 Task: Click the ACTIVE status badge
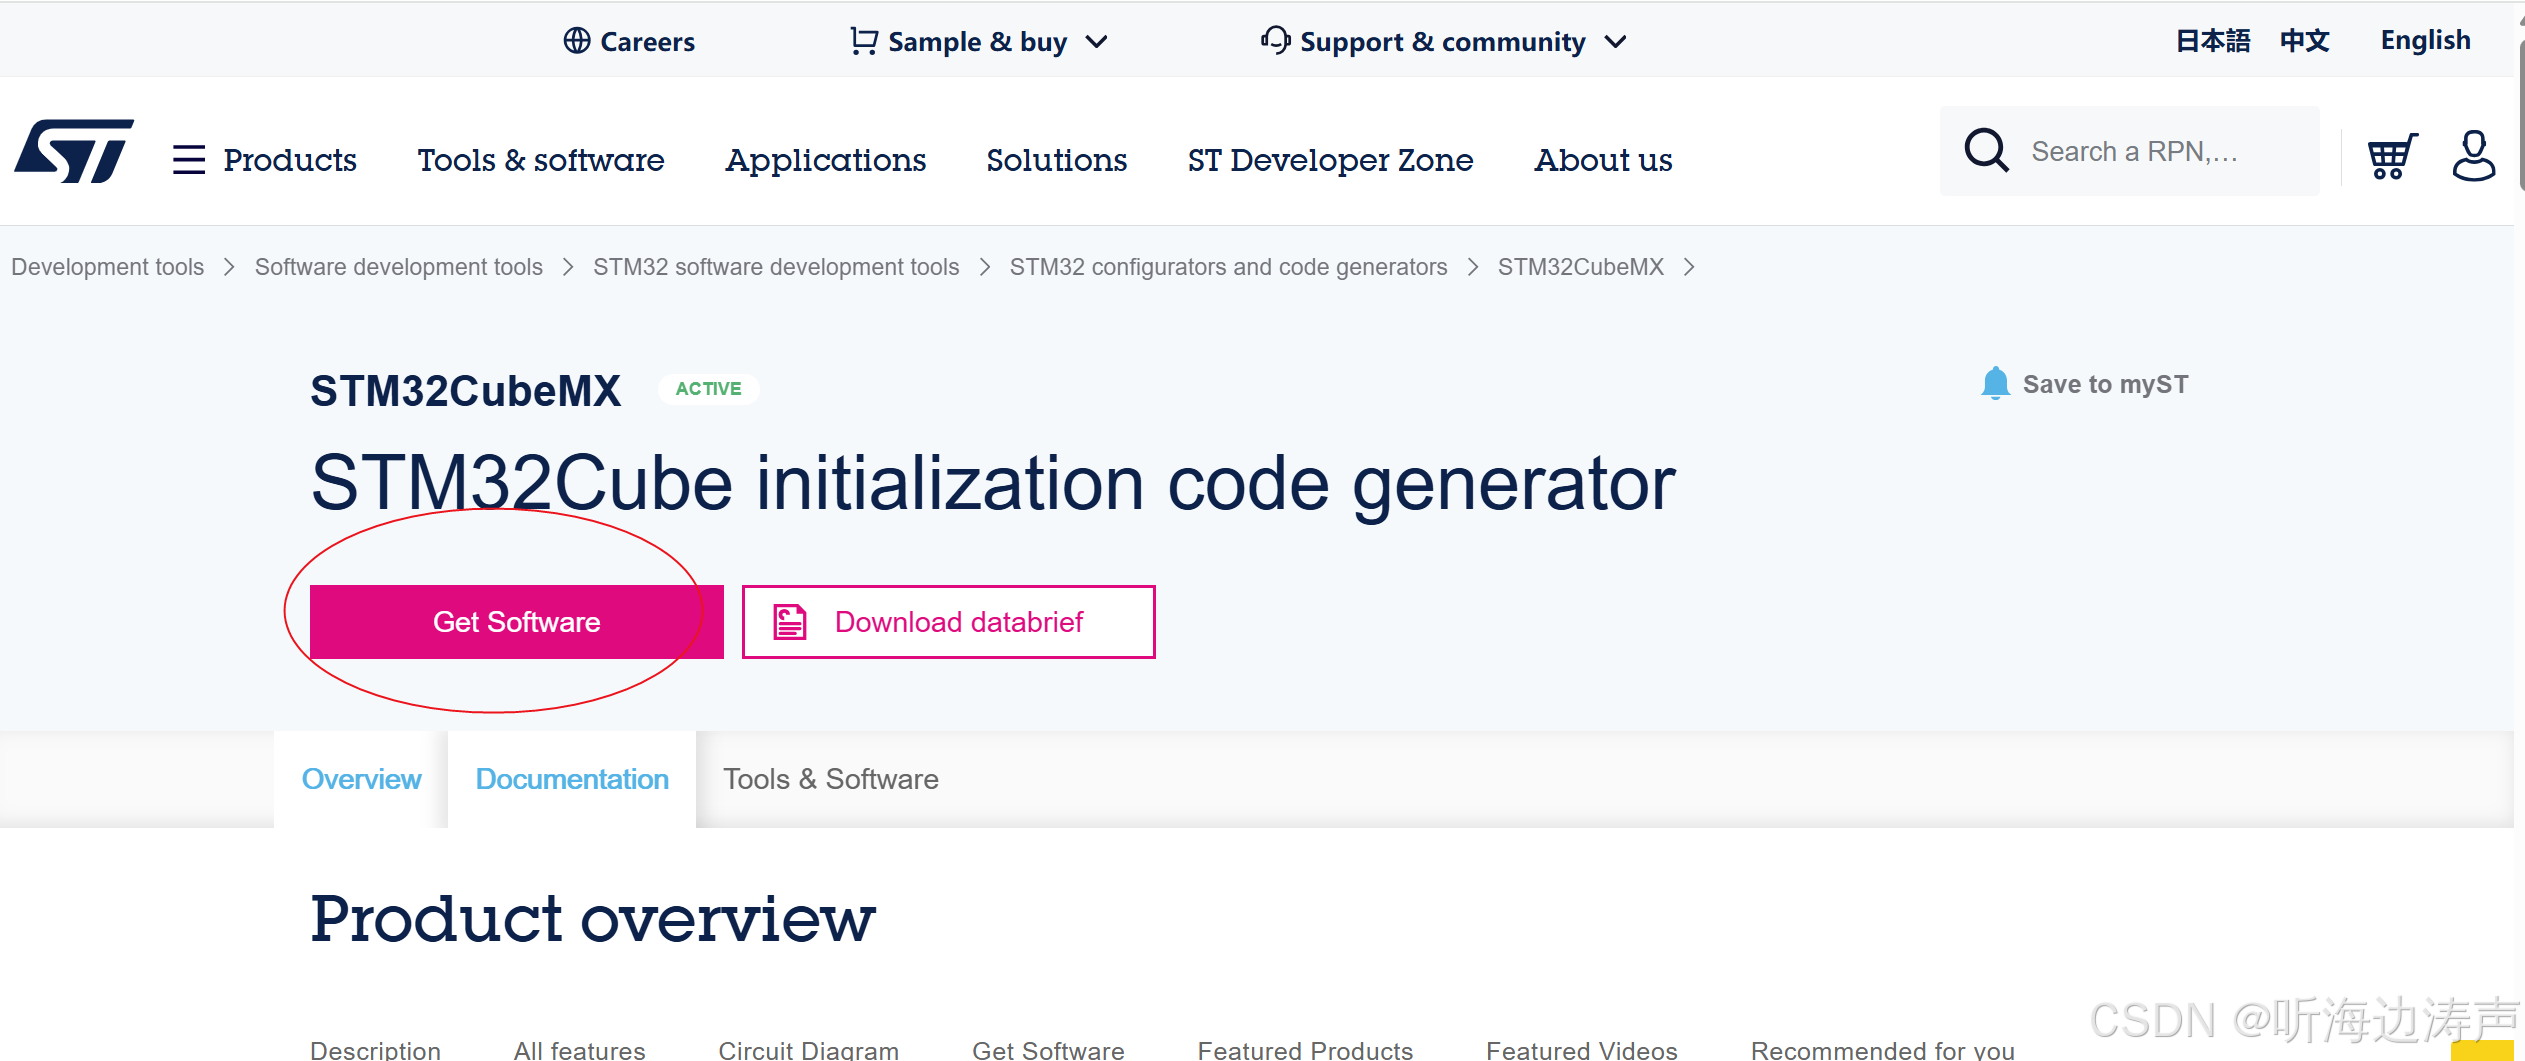(709, 389)
